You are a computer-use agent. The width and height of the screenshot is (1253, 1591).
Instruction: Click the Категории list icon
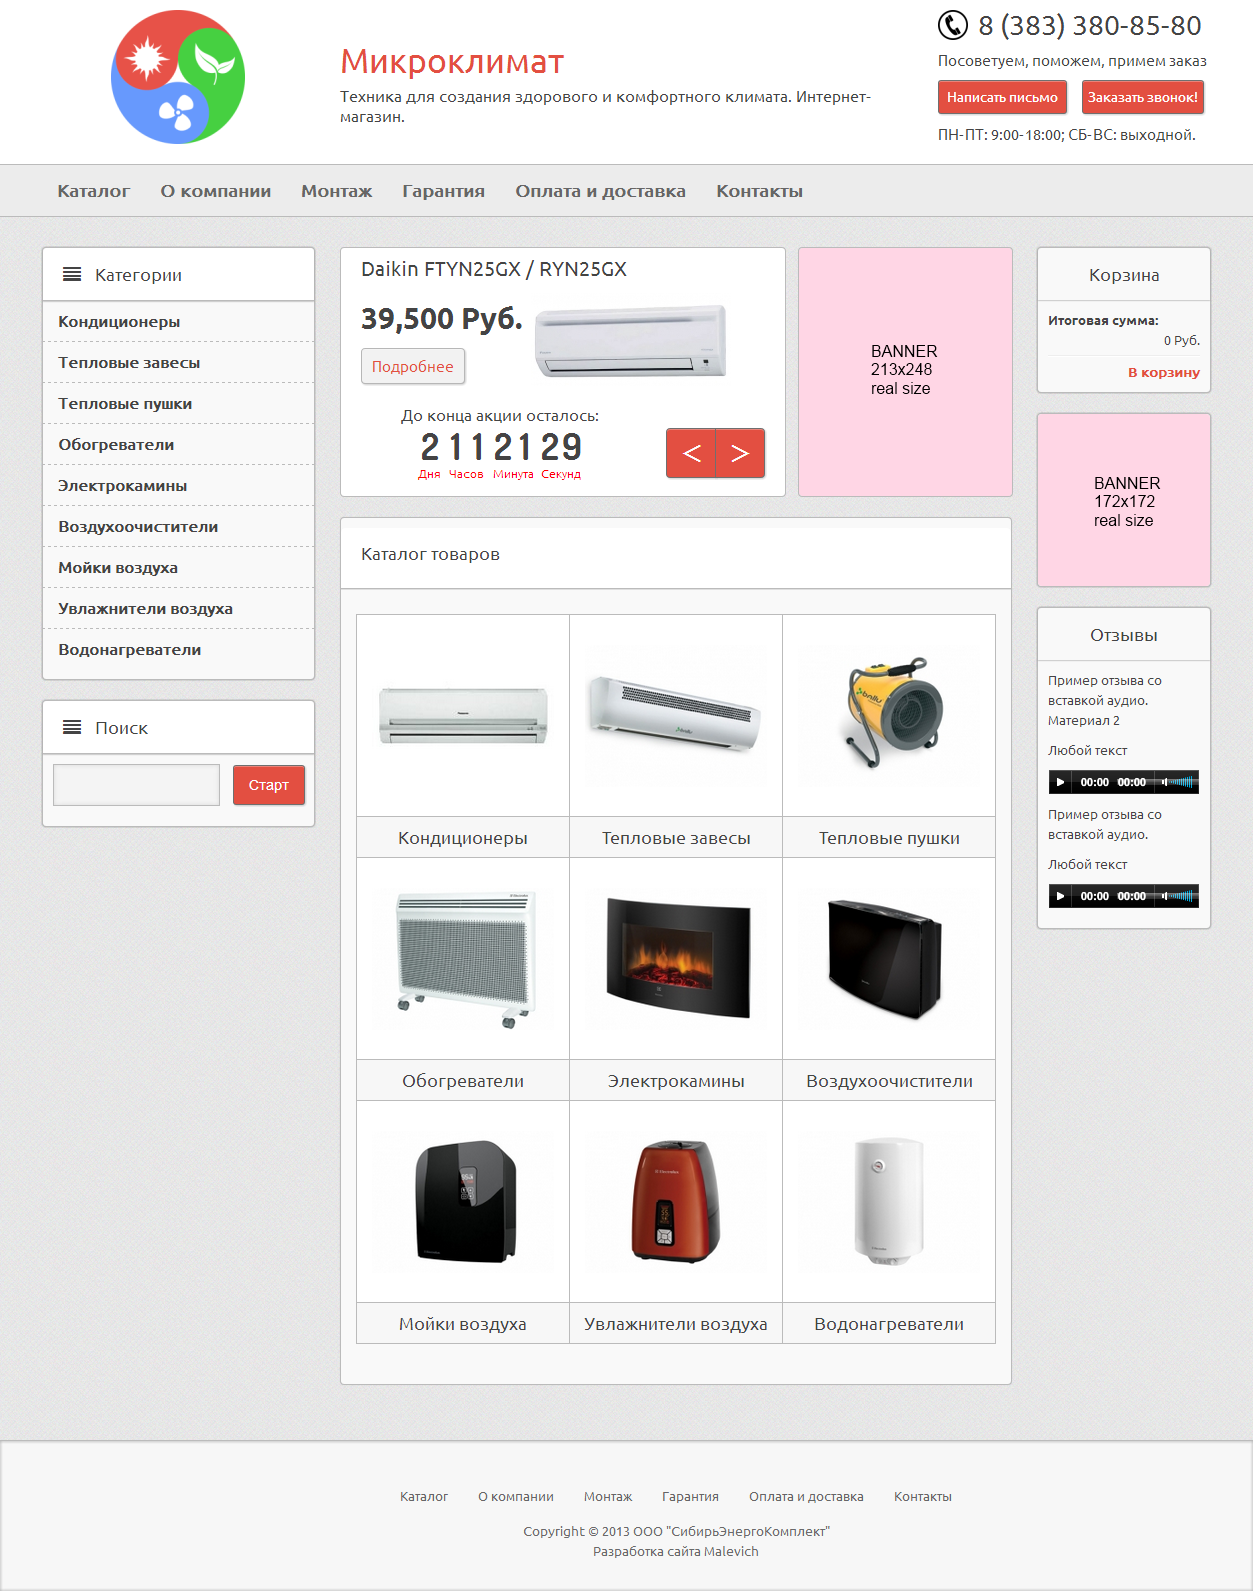point(72,274)
